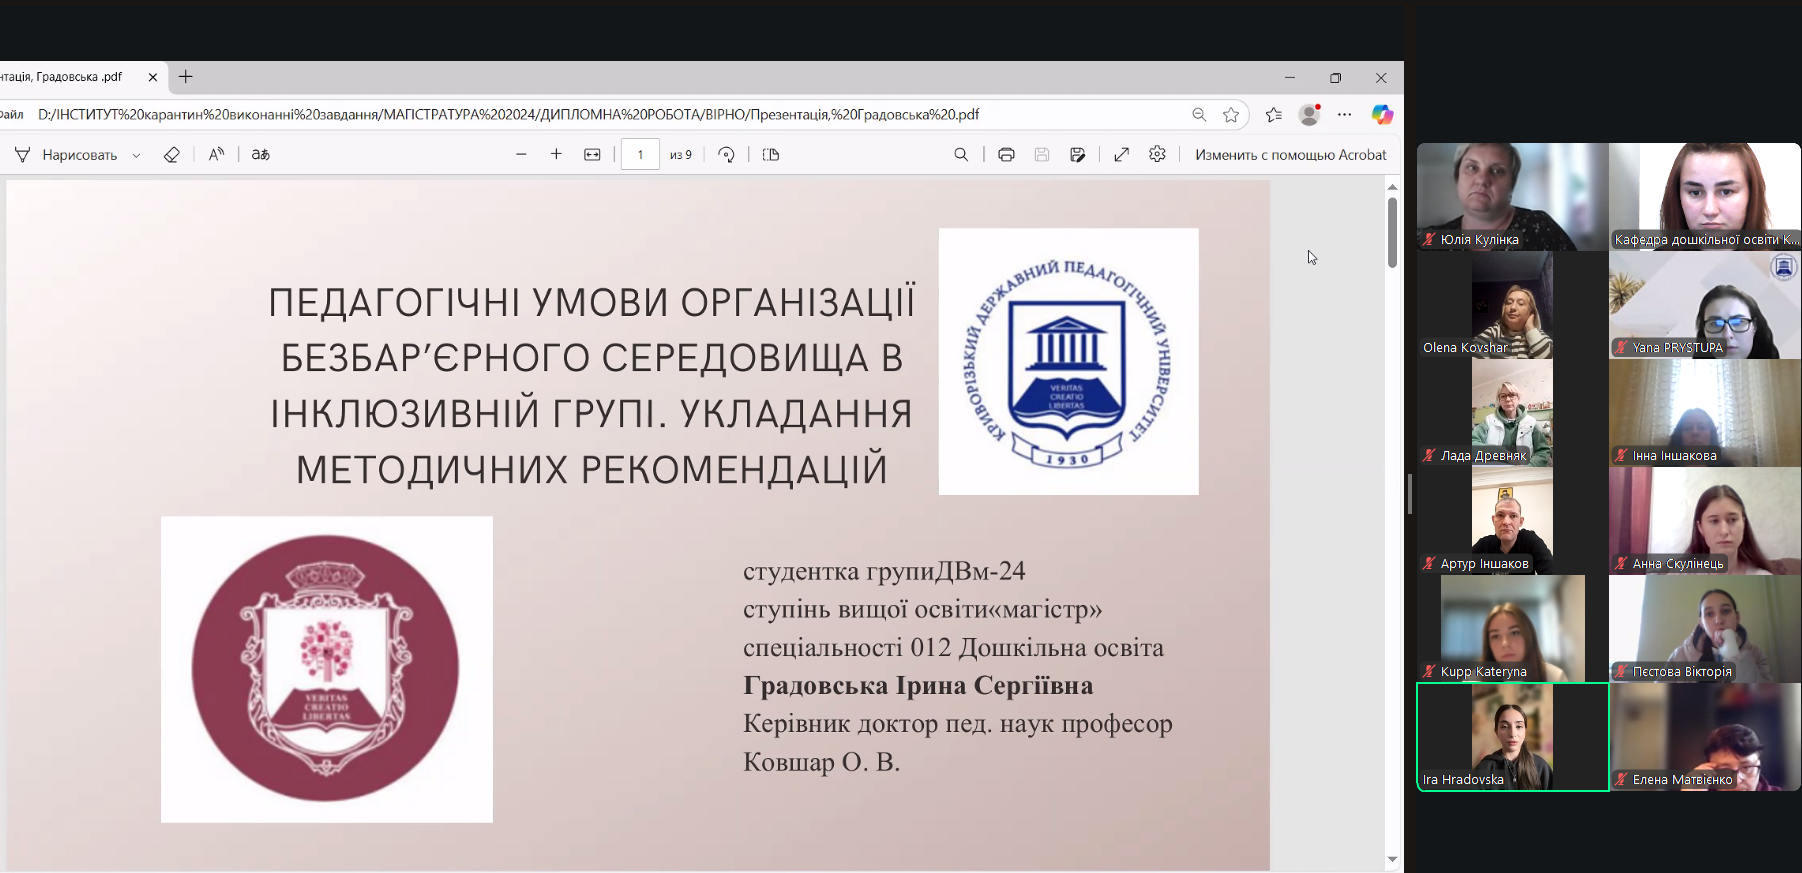Open the browser profile avatar
The image size is (1802, 873).
pos(1309,115)
